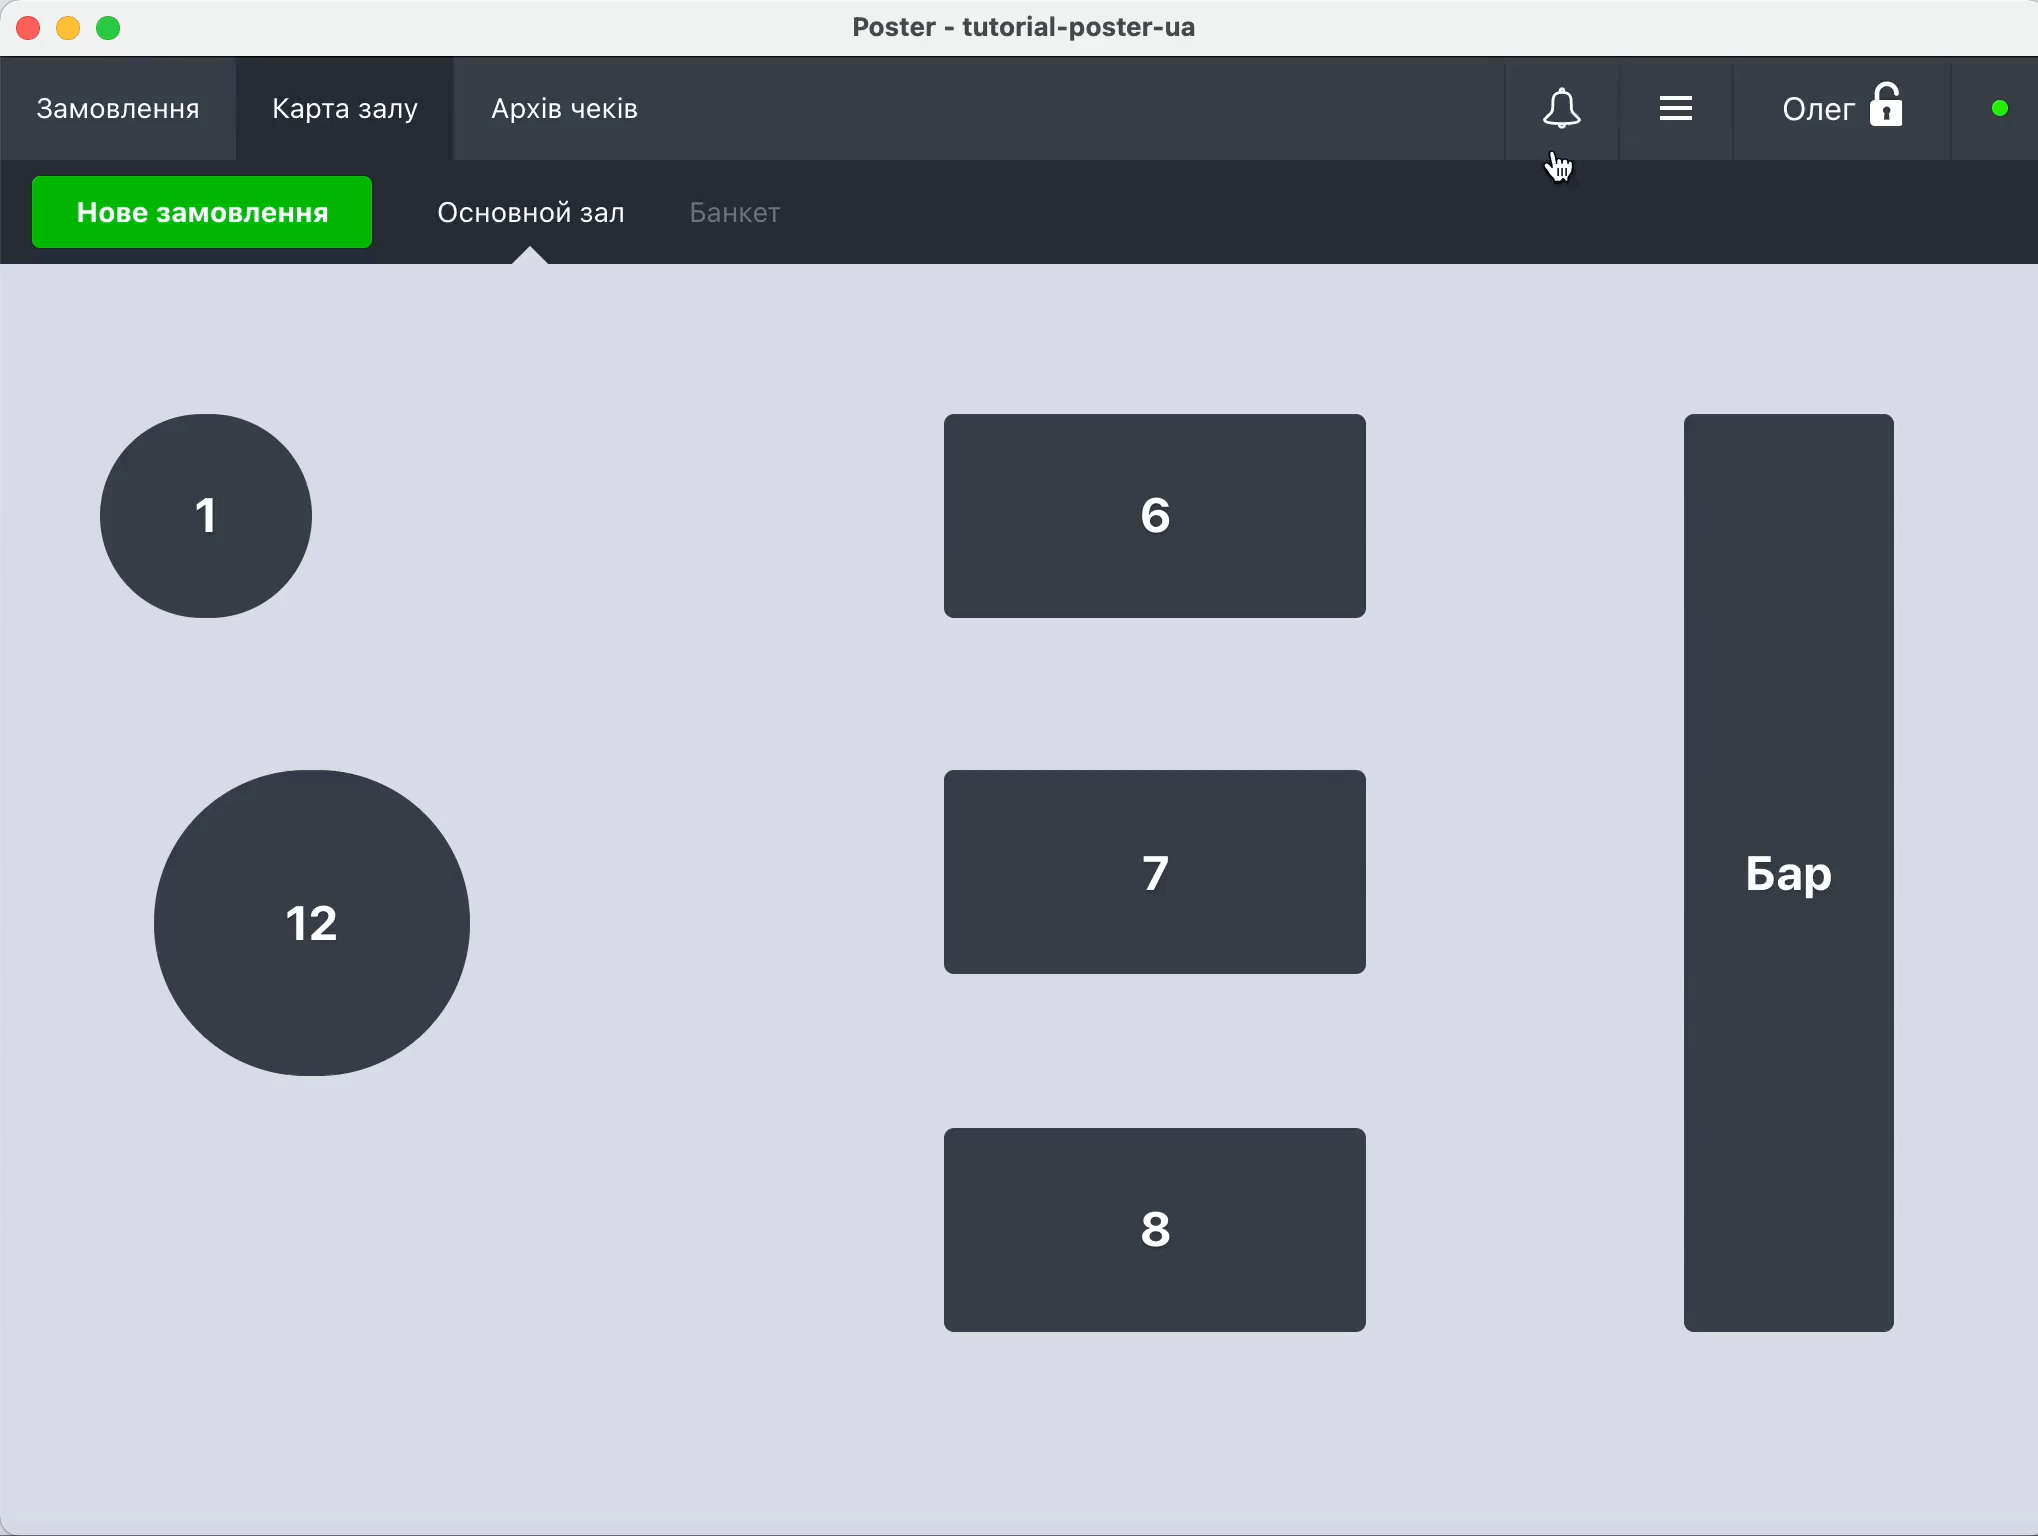Open the hamburger menu
This screenshot has width=2038, height=1536.
coord(1676,108)
